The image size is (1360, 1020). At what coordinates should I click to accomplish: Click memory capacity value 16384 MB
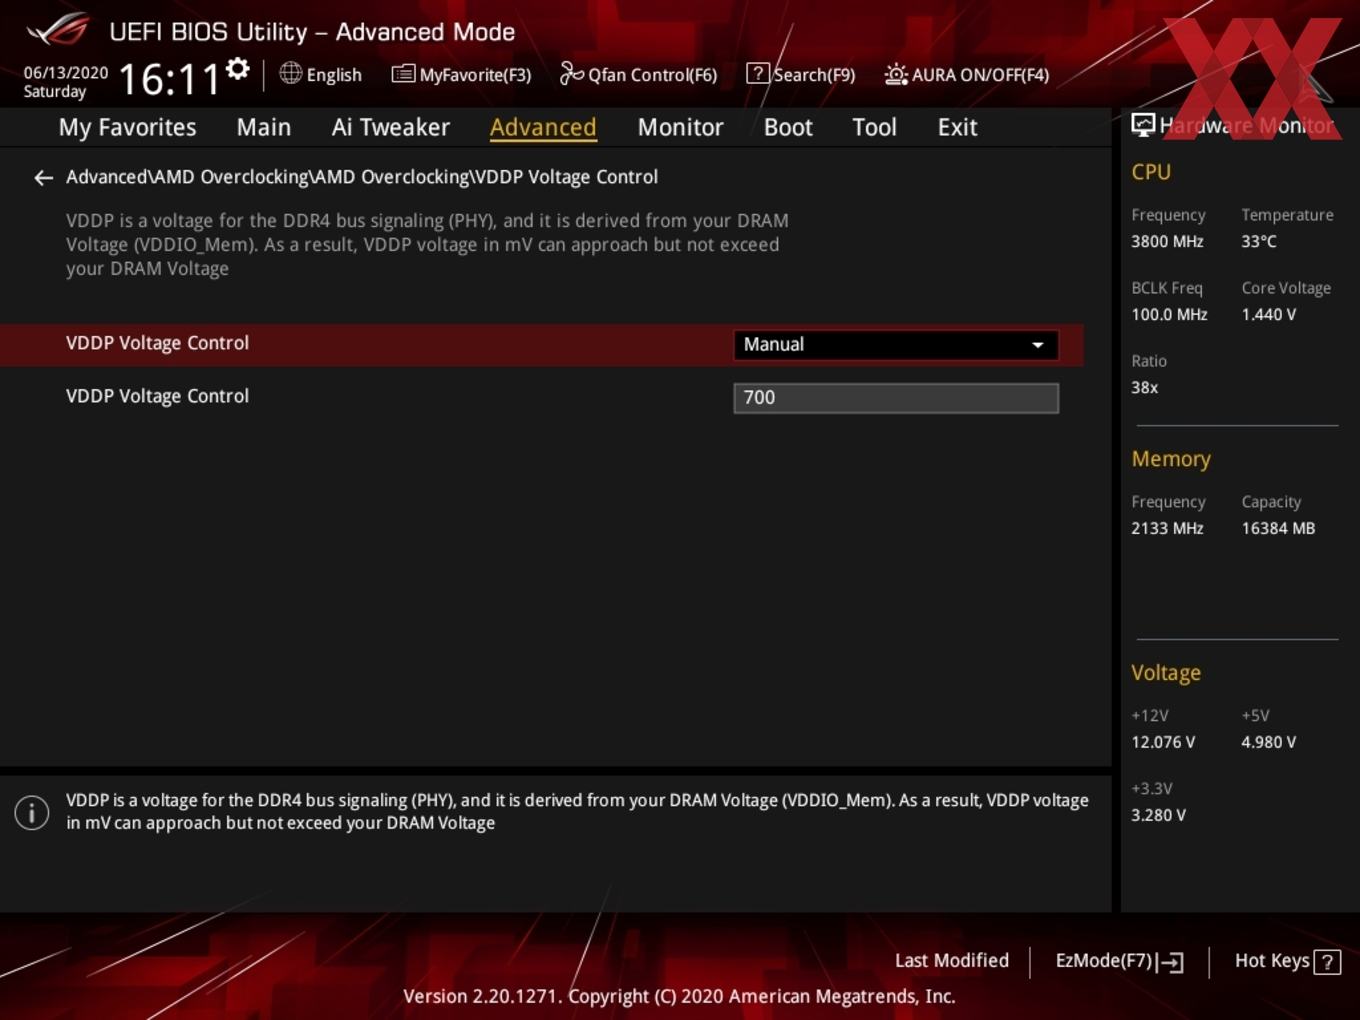pyautogui.click(x=1278, y=528)
